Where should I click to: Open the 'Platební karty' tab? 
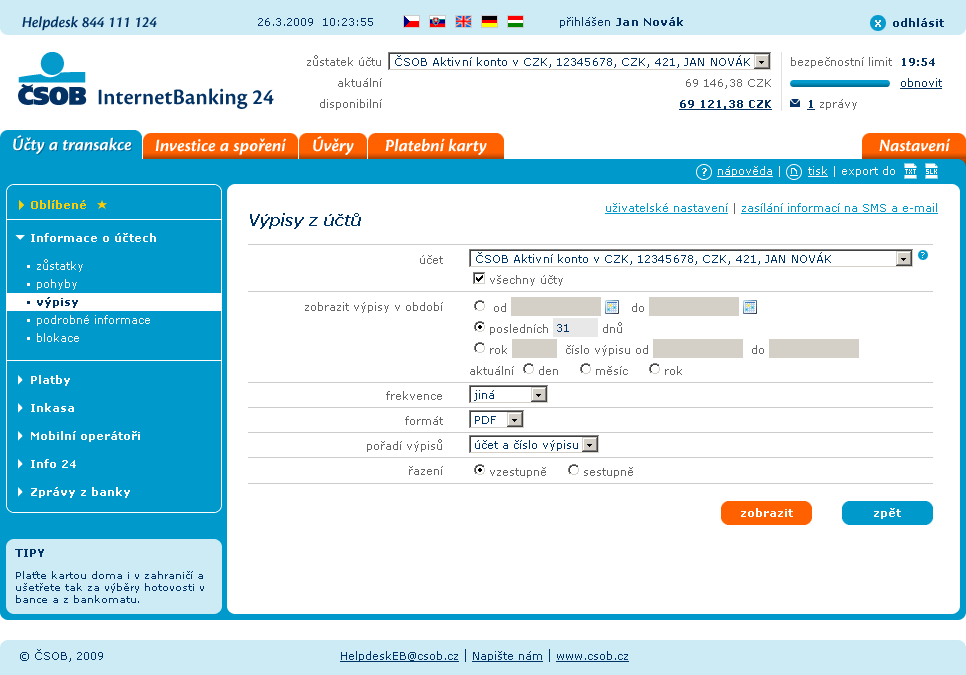(436, 146)
